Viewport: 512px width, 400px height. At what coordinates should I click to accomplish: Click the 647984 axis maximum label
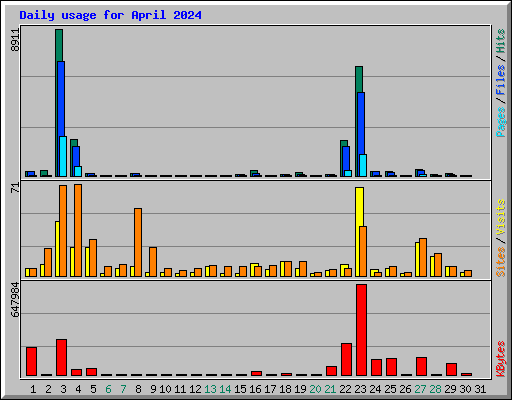(15, 299)
